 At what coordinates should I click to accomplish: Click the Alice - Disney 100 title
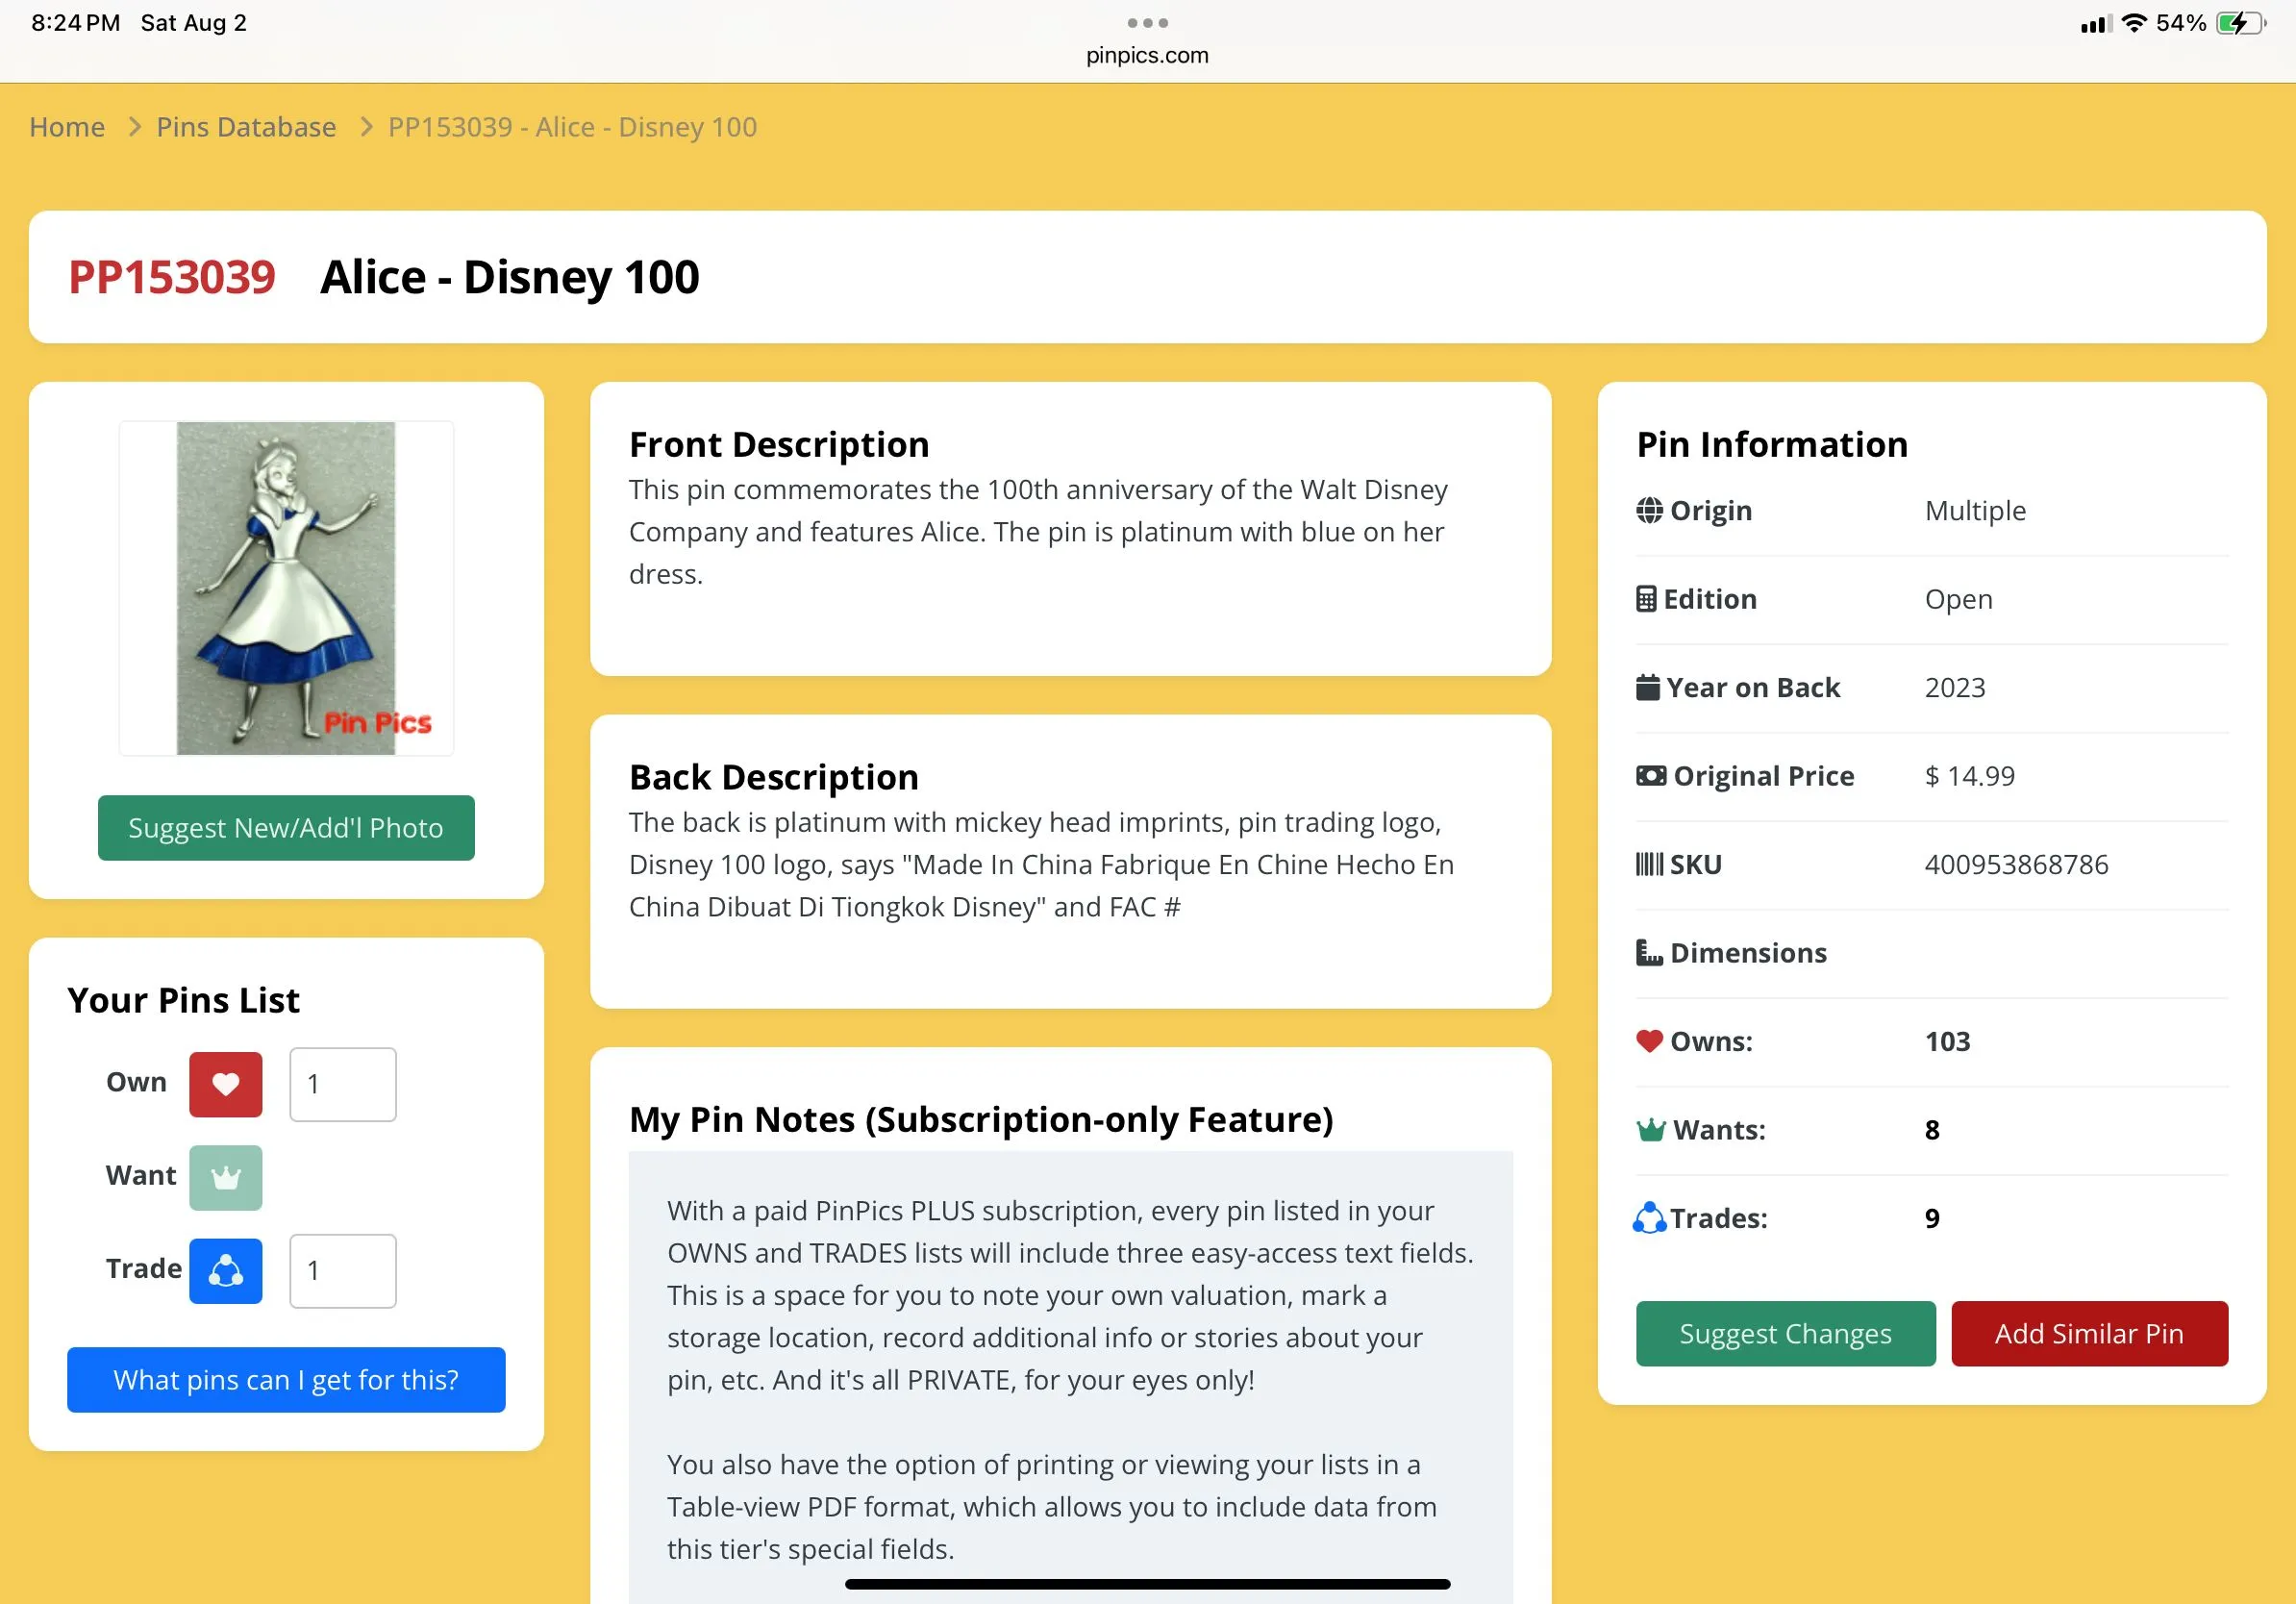pos(510,277)
